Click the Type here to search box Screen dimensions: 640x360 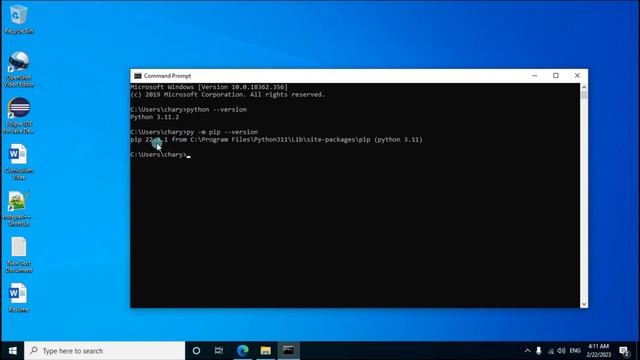click(104, 351)
